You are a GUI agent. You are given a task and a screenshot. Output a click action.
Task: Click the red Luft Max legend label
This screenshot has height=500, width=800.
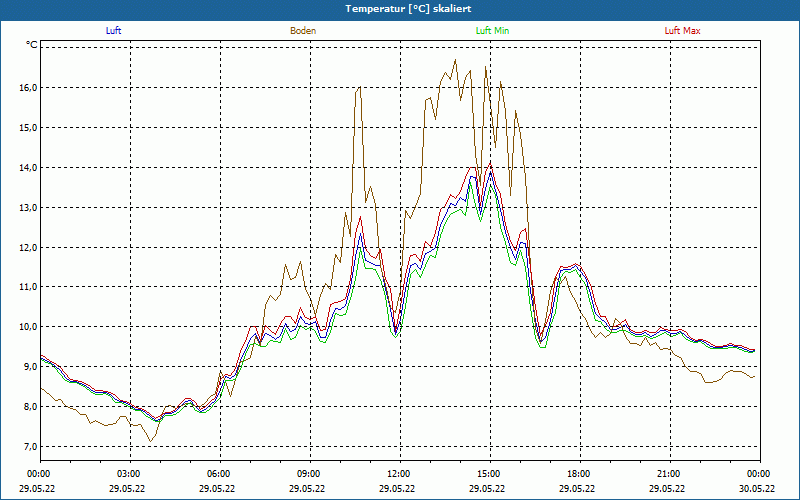click(682, 31)
